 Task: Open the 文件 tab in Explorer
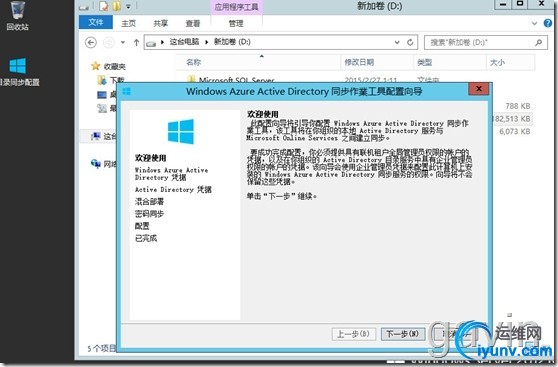point(96,22)
